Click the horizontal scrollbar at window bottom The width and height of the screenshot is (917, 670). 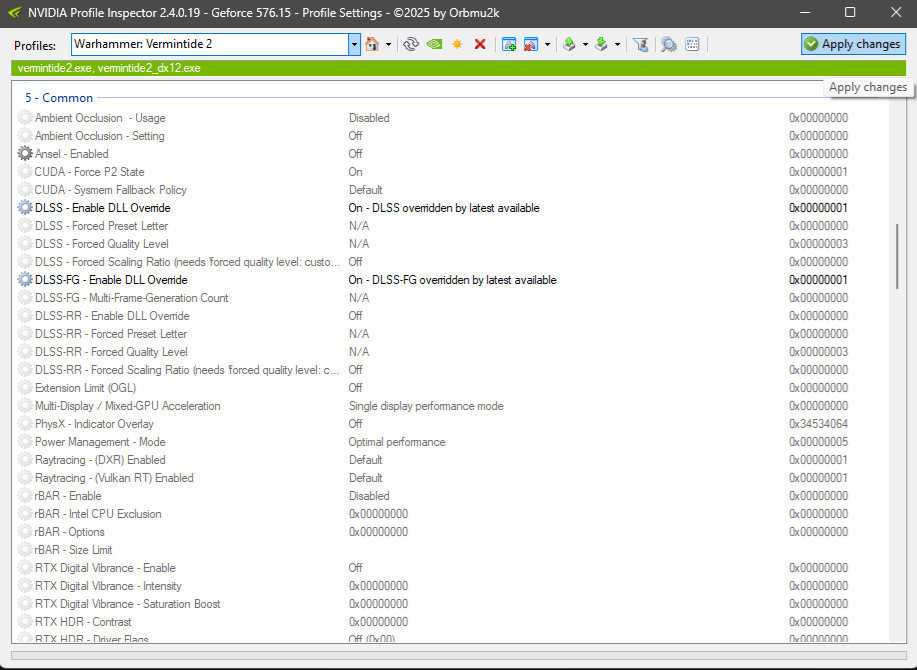click(x=458, y=655)
